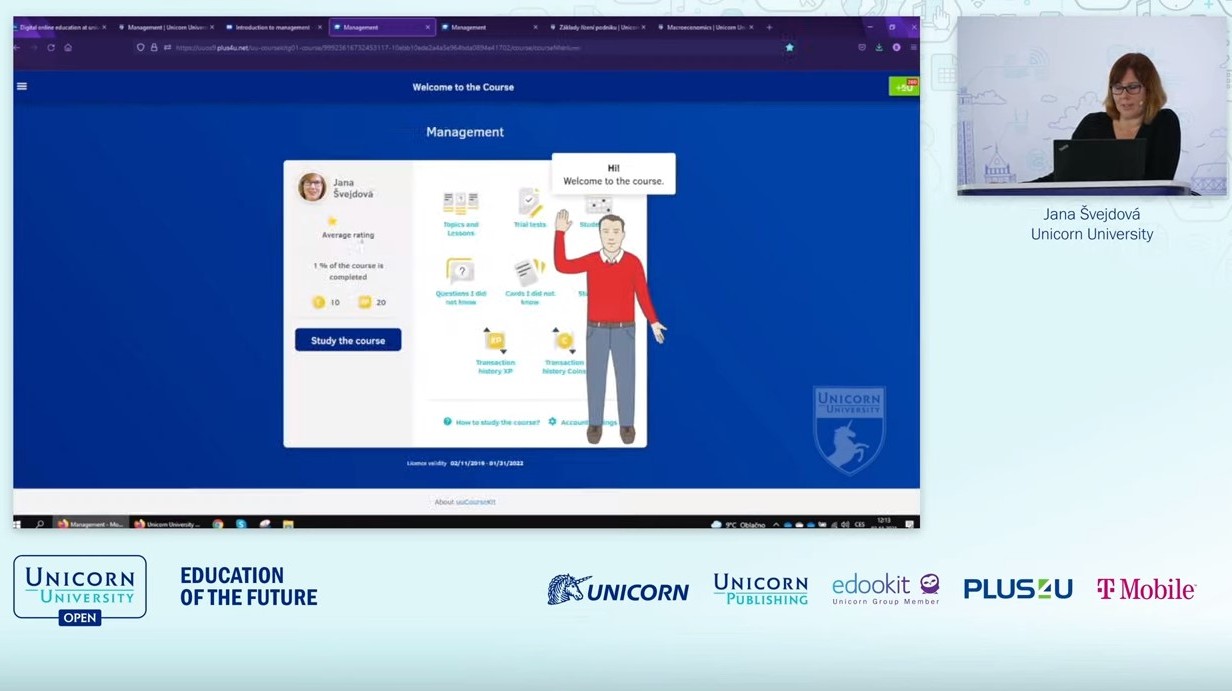Click the Management course title

(x=465, y=132)
